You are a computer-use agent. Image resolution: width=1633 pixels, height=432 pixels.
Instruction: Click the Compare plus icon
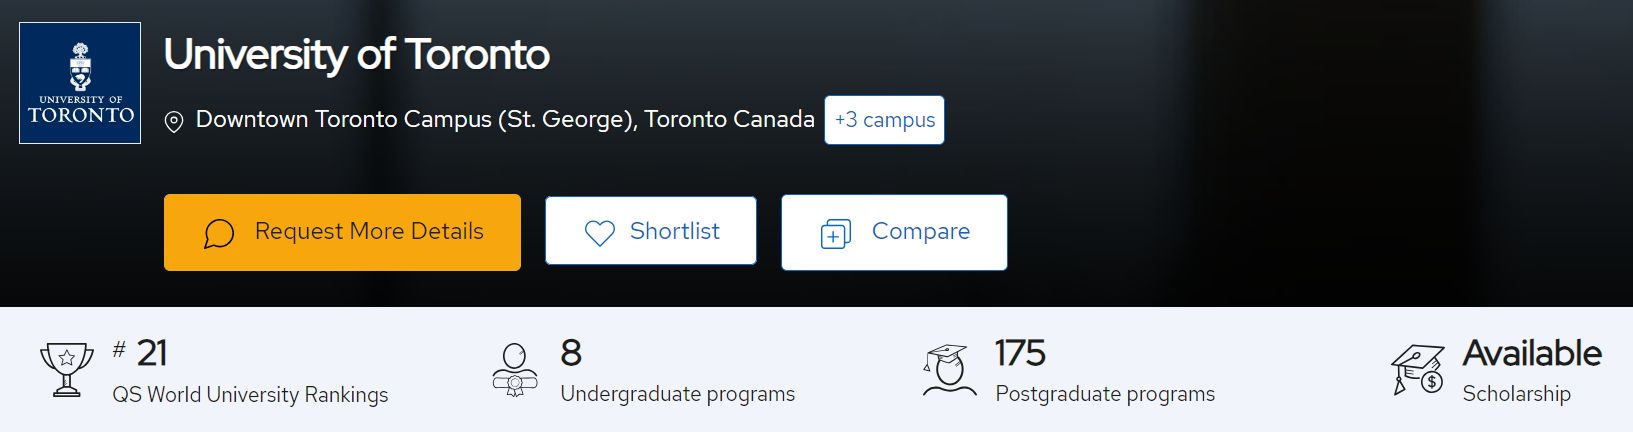[x=835, y=234]
